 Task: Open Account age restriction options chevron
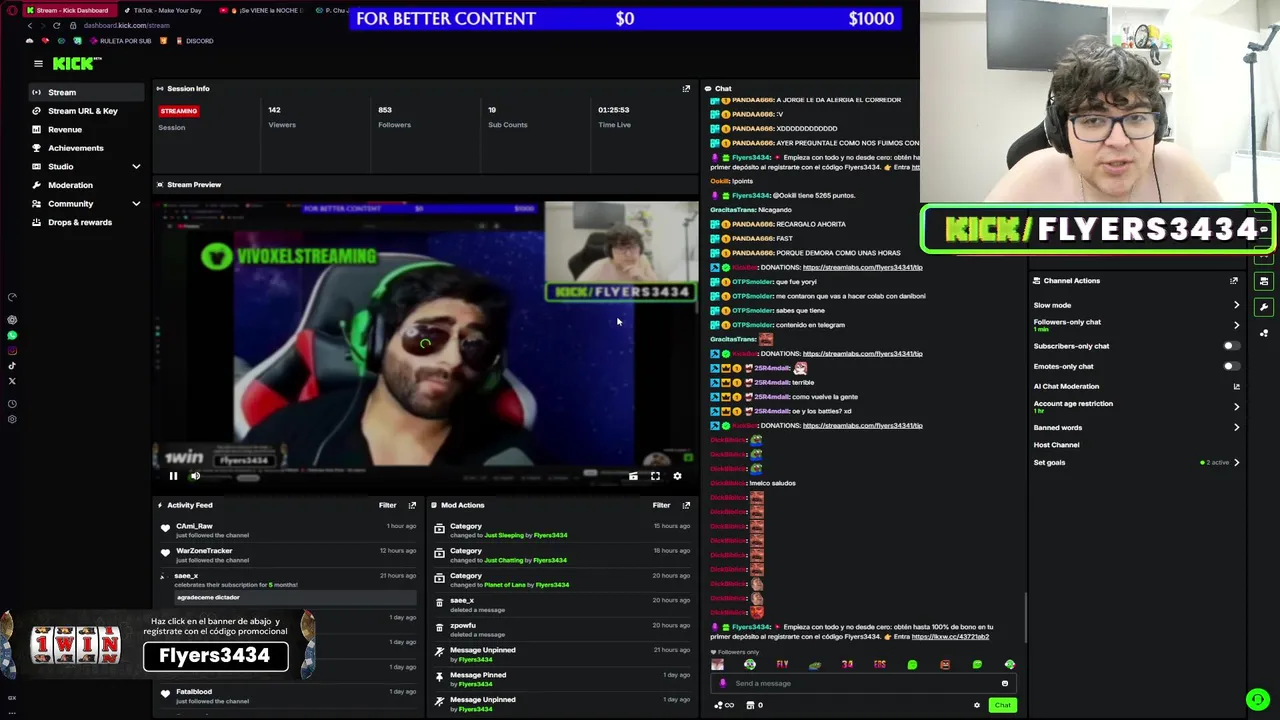pyautogui.click(x=1236, y=407)
